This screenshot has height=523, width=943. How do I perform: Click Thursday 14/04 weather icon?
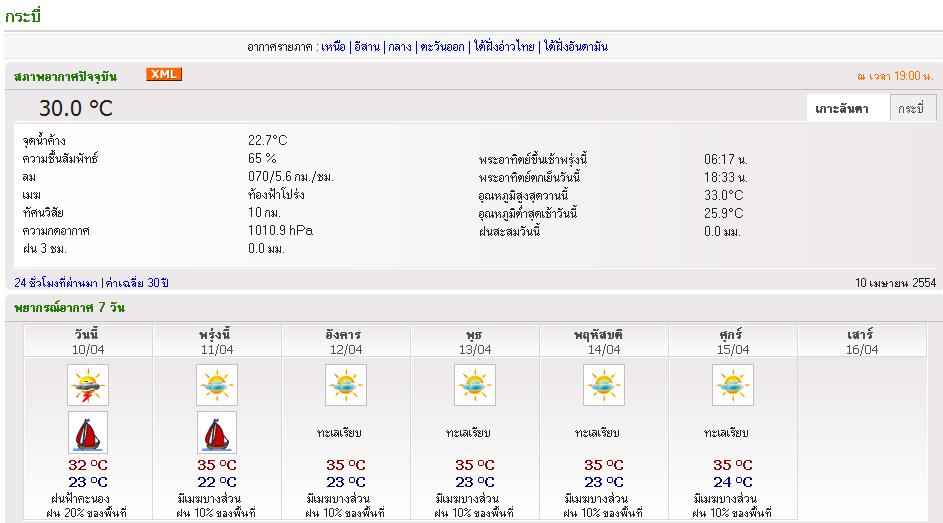[x=604, y=385]
